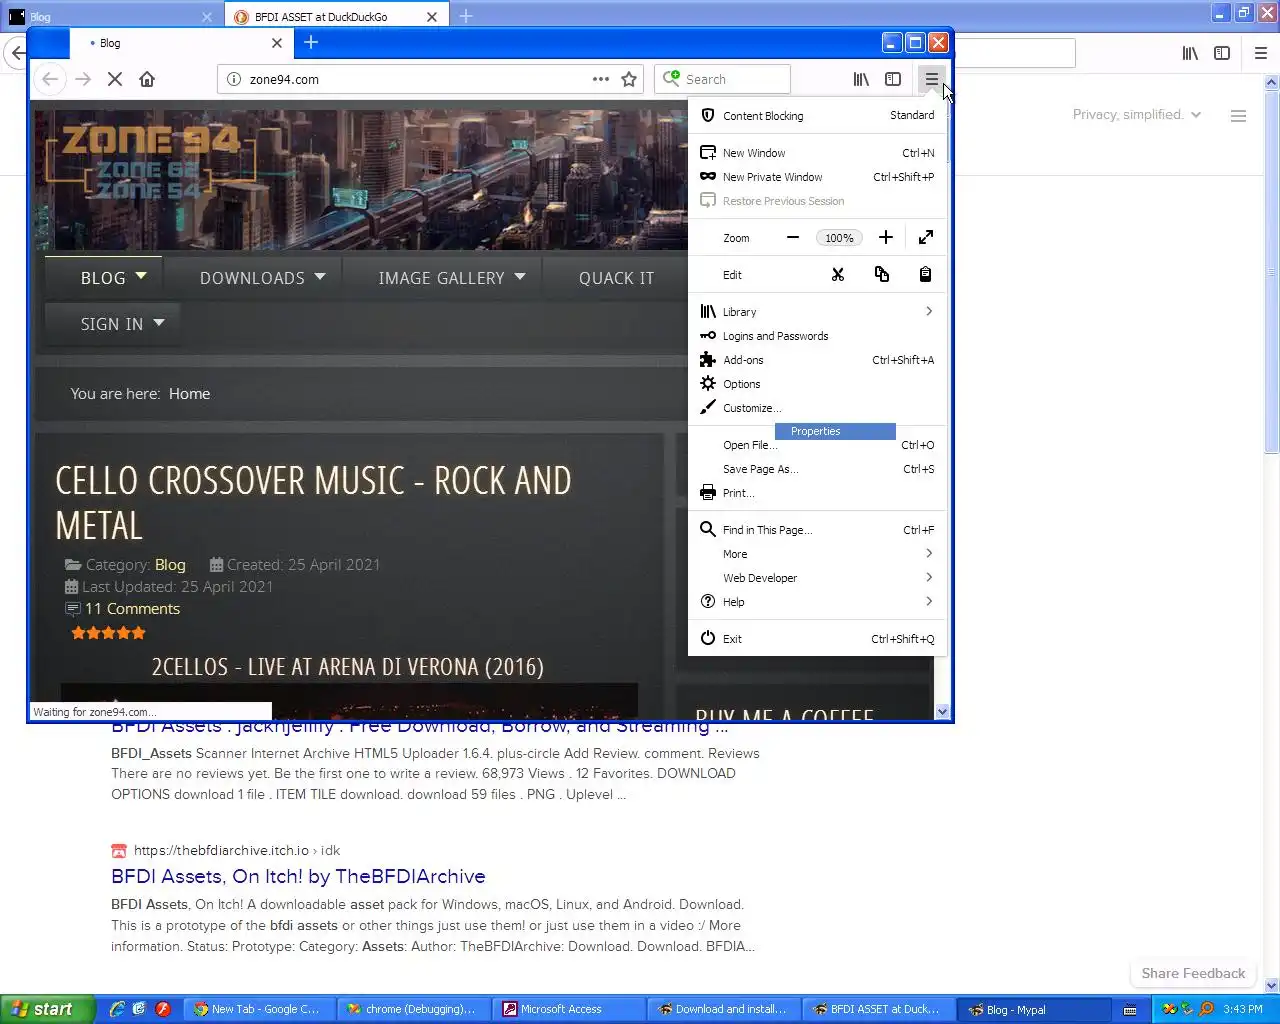This screenshot has width=1280, height=1024.
Task: Zoom out with the minus button
Action: [793, 237]
